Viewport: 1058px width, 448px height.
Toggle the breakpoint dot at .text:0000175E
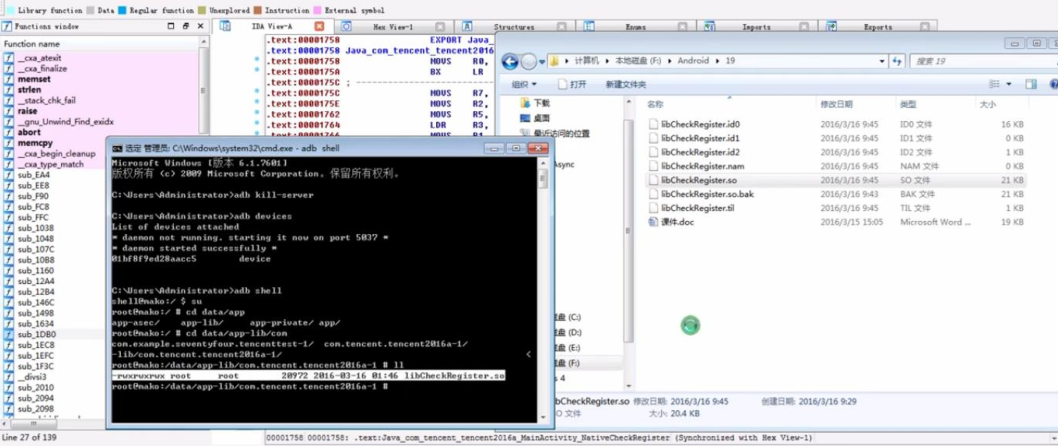256,103
